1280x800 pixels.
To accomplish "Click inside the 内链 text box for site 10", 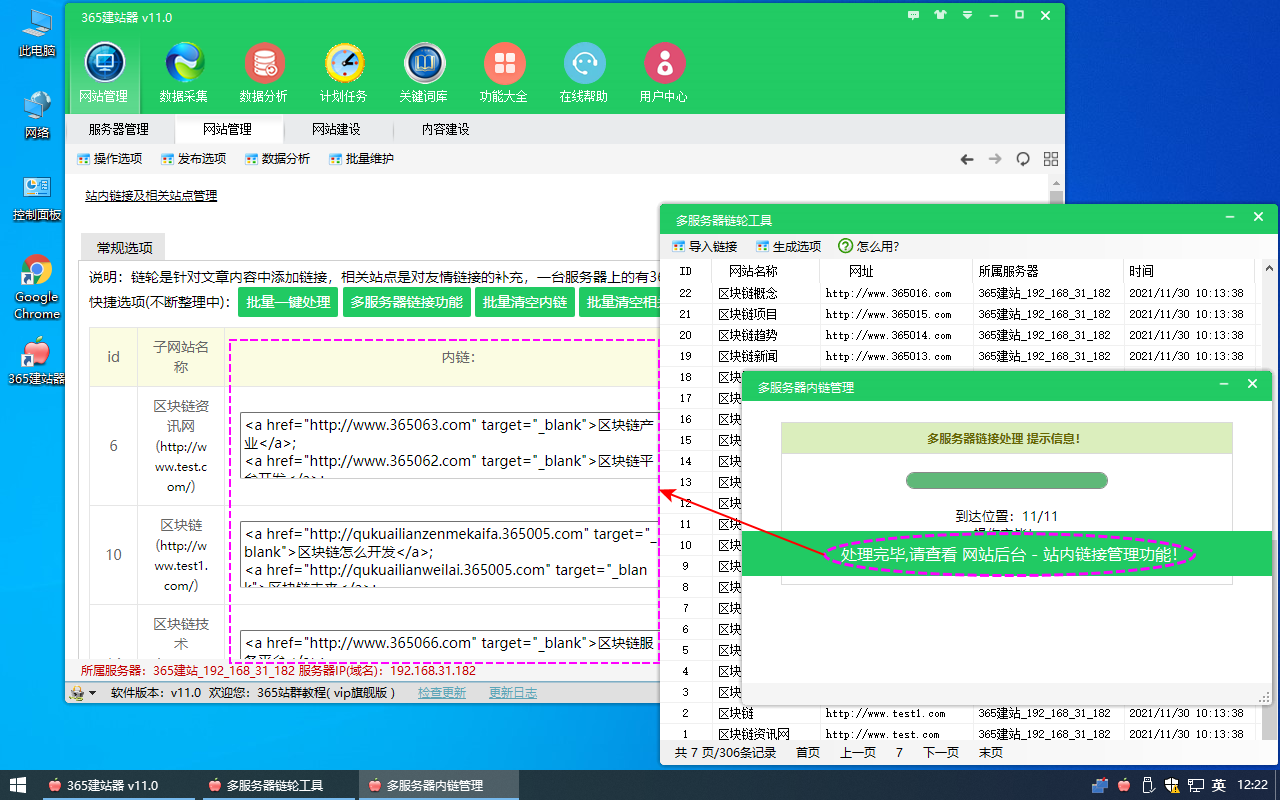I will (x=449, y=554).
